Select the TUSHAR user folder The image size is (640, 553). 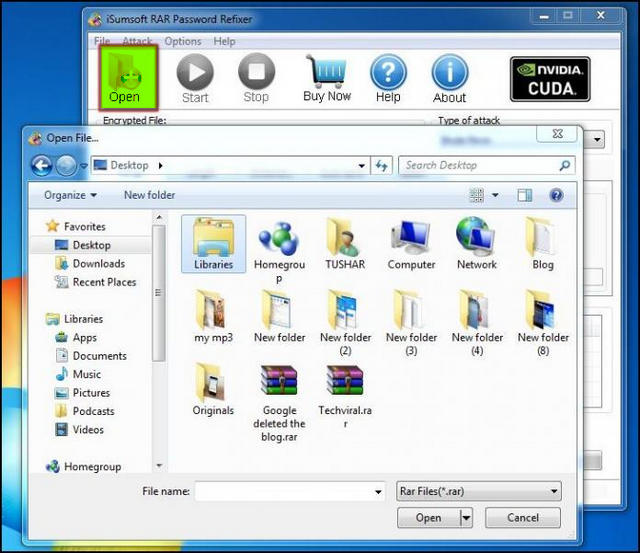coord(345,244)
